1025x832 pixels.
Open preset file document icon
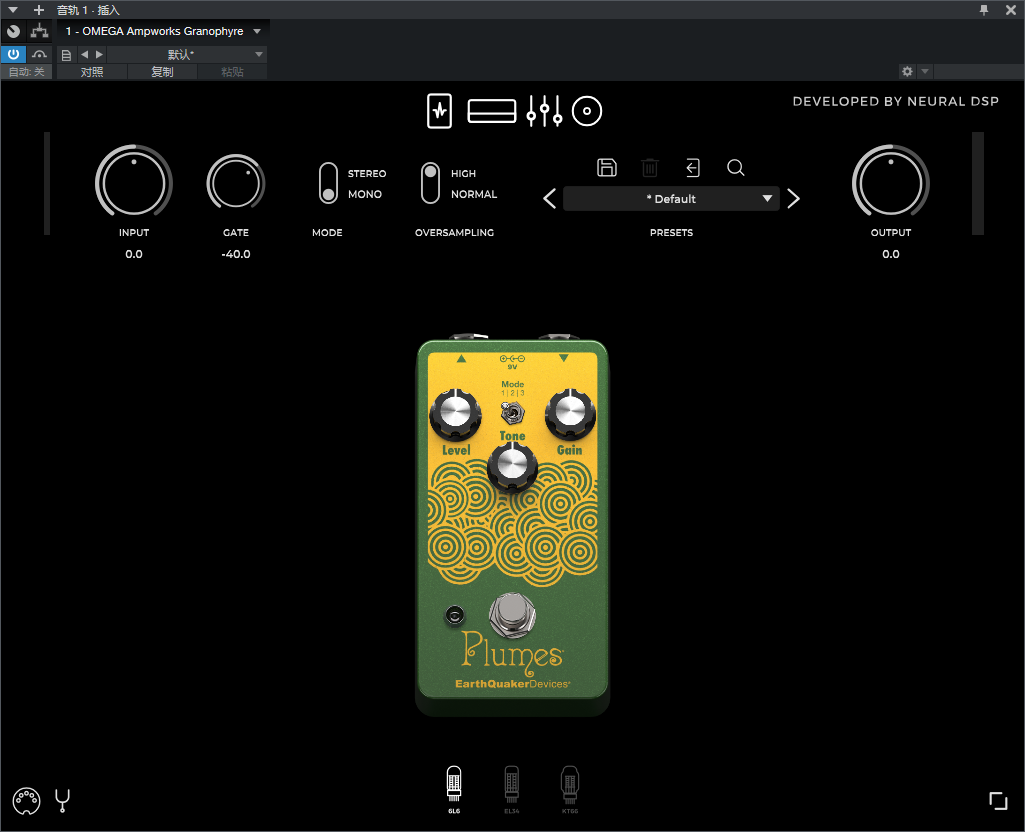(x=66, y=55)
